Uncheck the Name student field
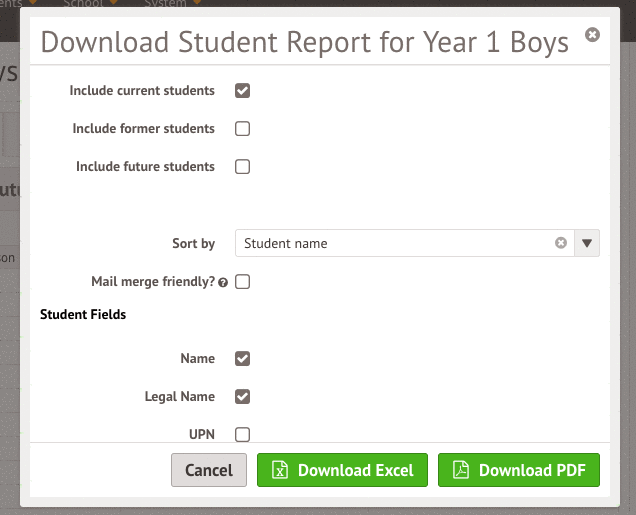Screen dimensions: 636x515 tap(242, 358)
